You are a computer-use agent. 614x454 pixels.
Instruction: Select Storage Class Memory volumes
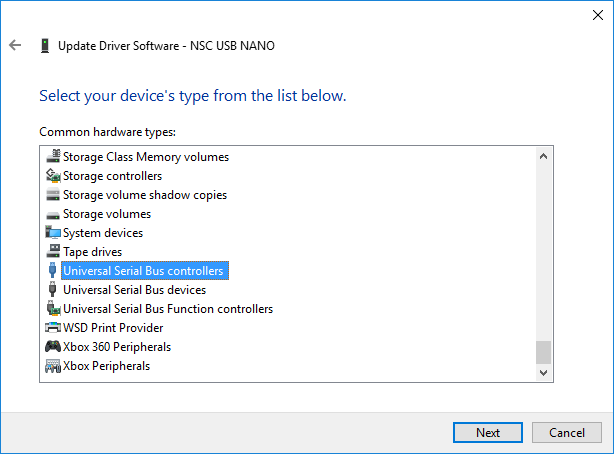pos(146,157)
